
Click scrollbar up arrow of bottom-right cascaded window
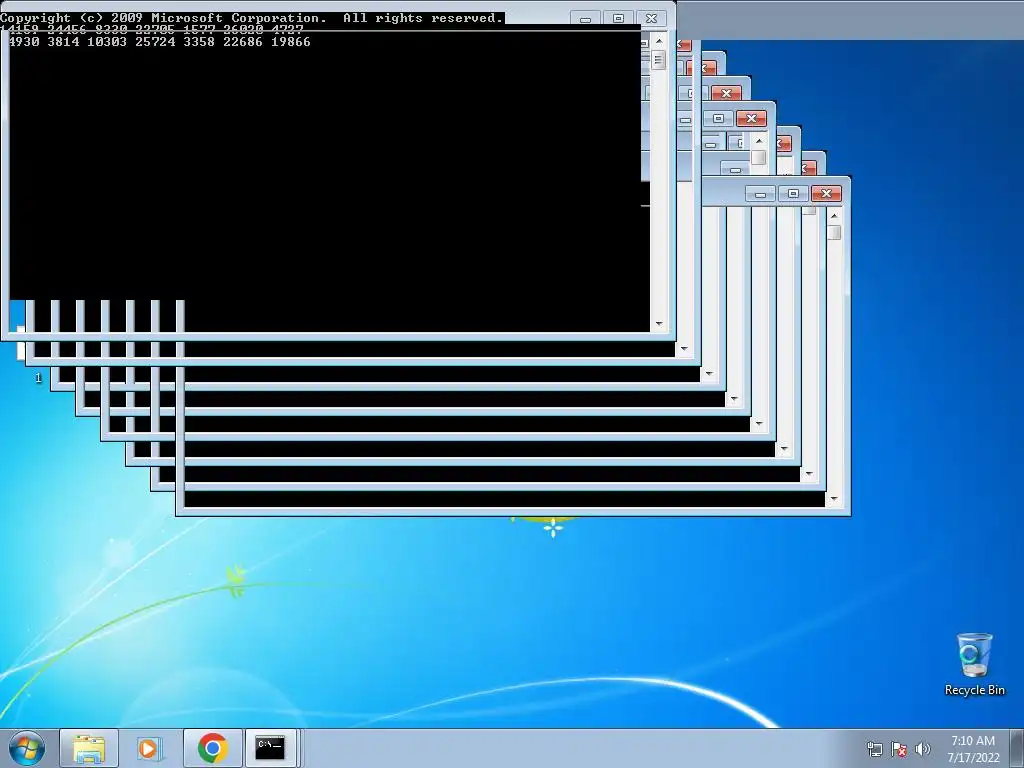pos(834,216)
